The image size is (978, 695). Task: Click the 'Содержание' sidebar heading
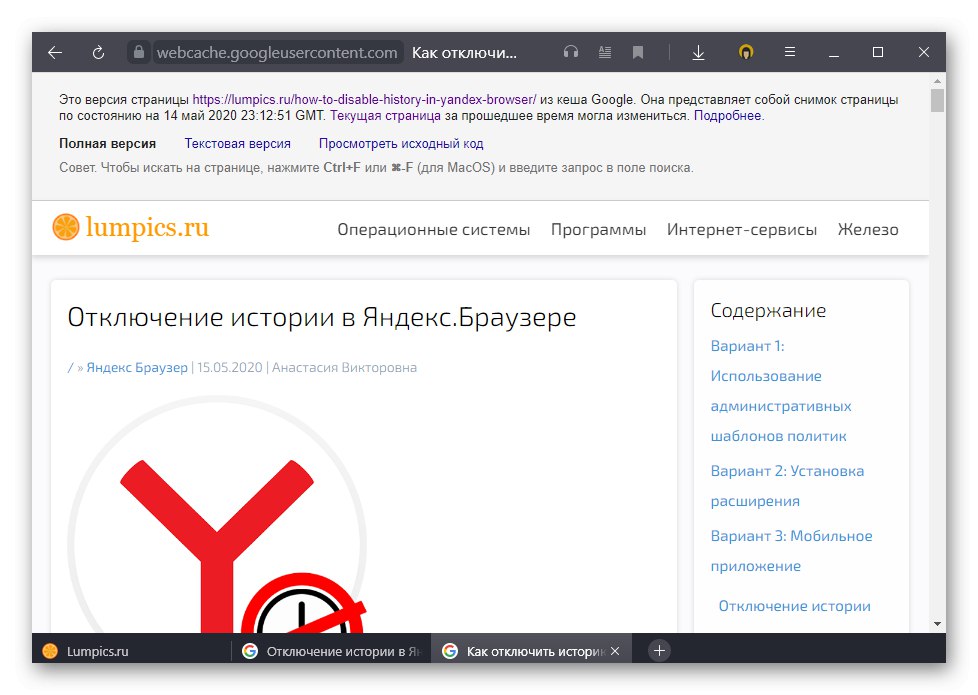pyautogui.click(x=768, y=311)
